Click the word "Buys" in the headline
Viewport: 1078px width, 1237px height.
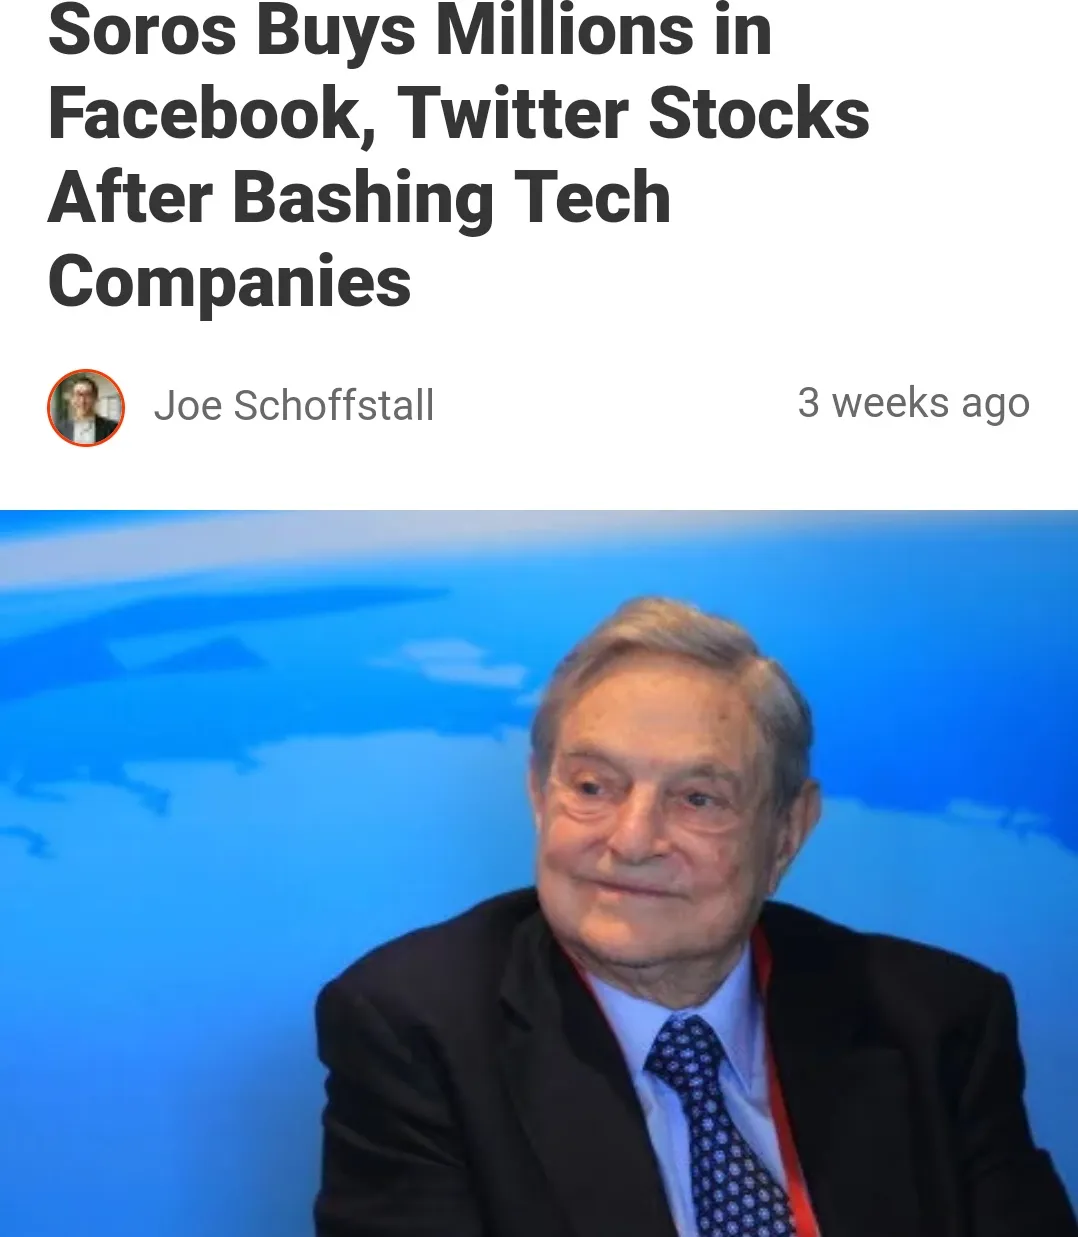point(335,32)
